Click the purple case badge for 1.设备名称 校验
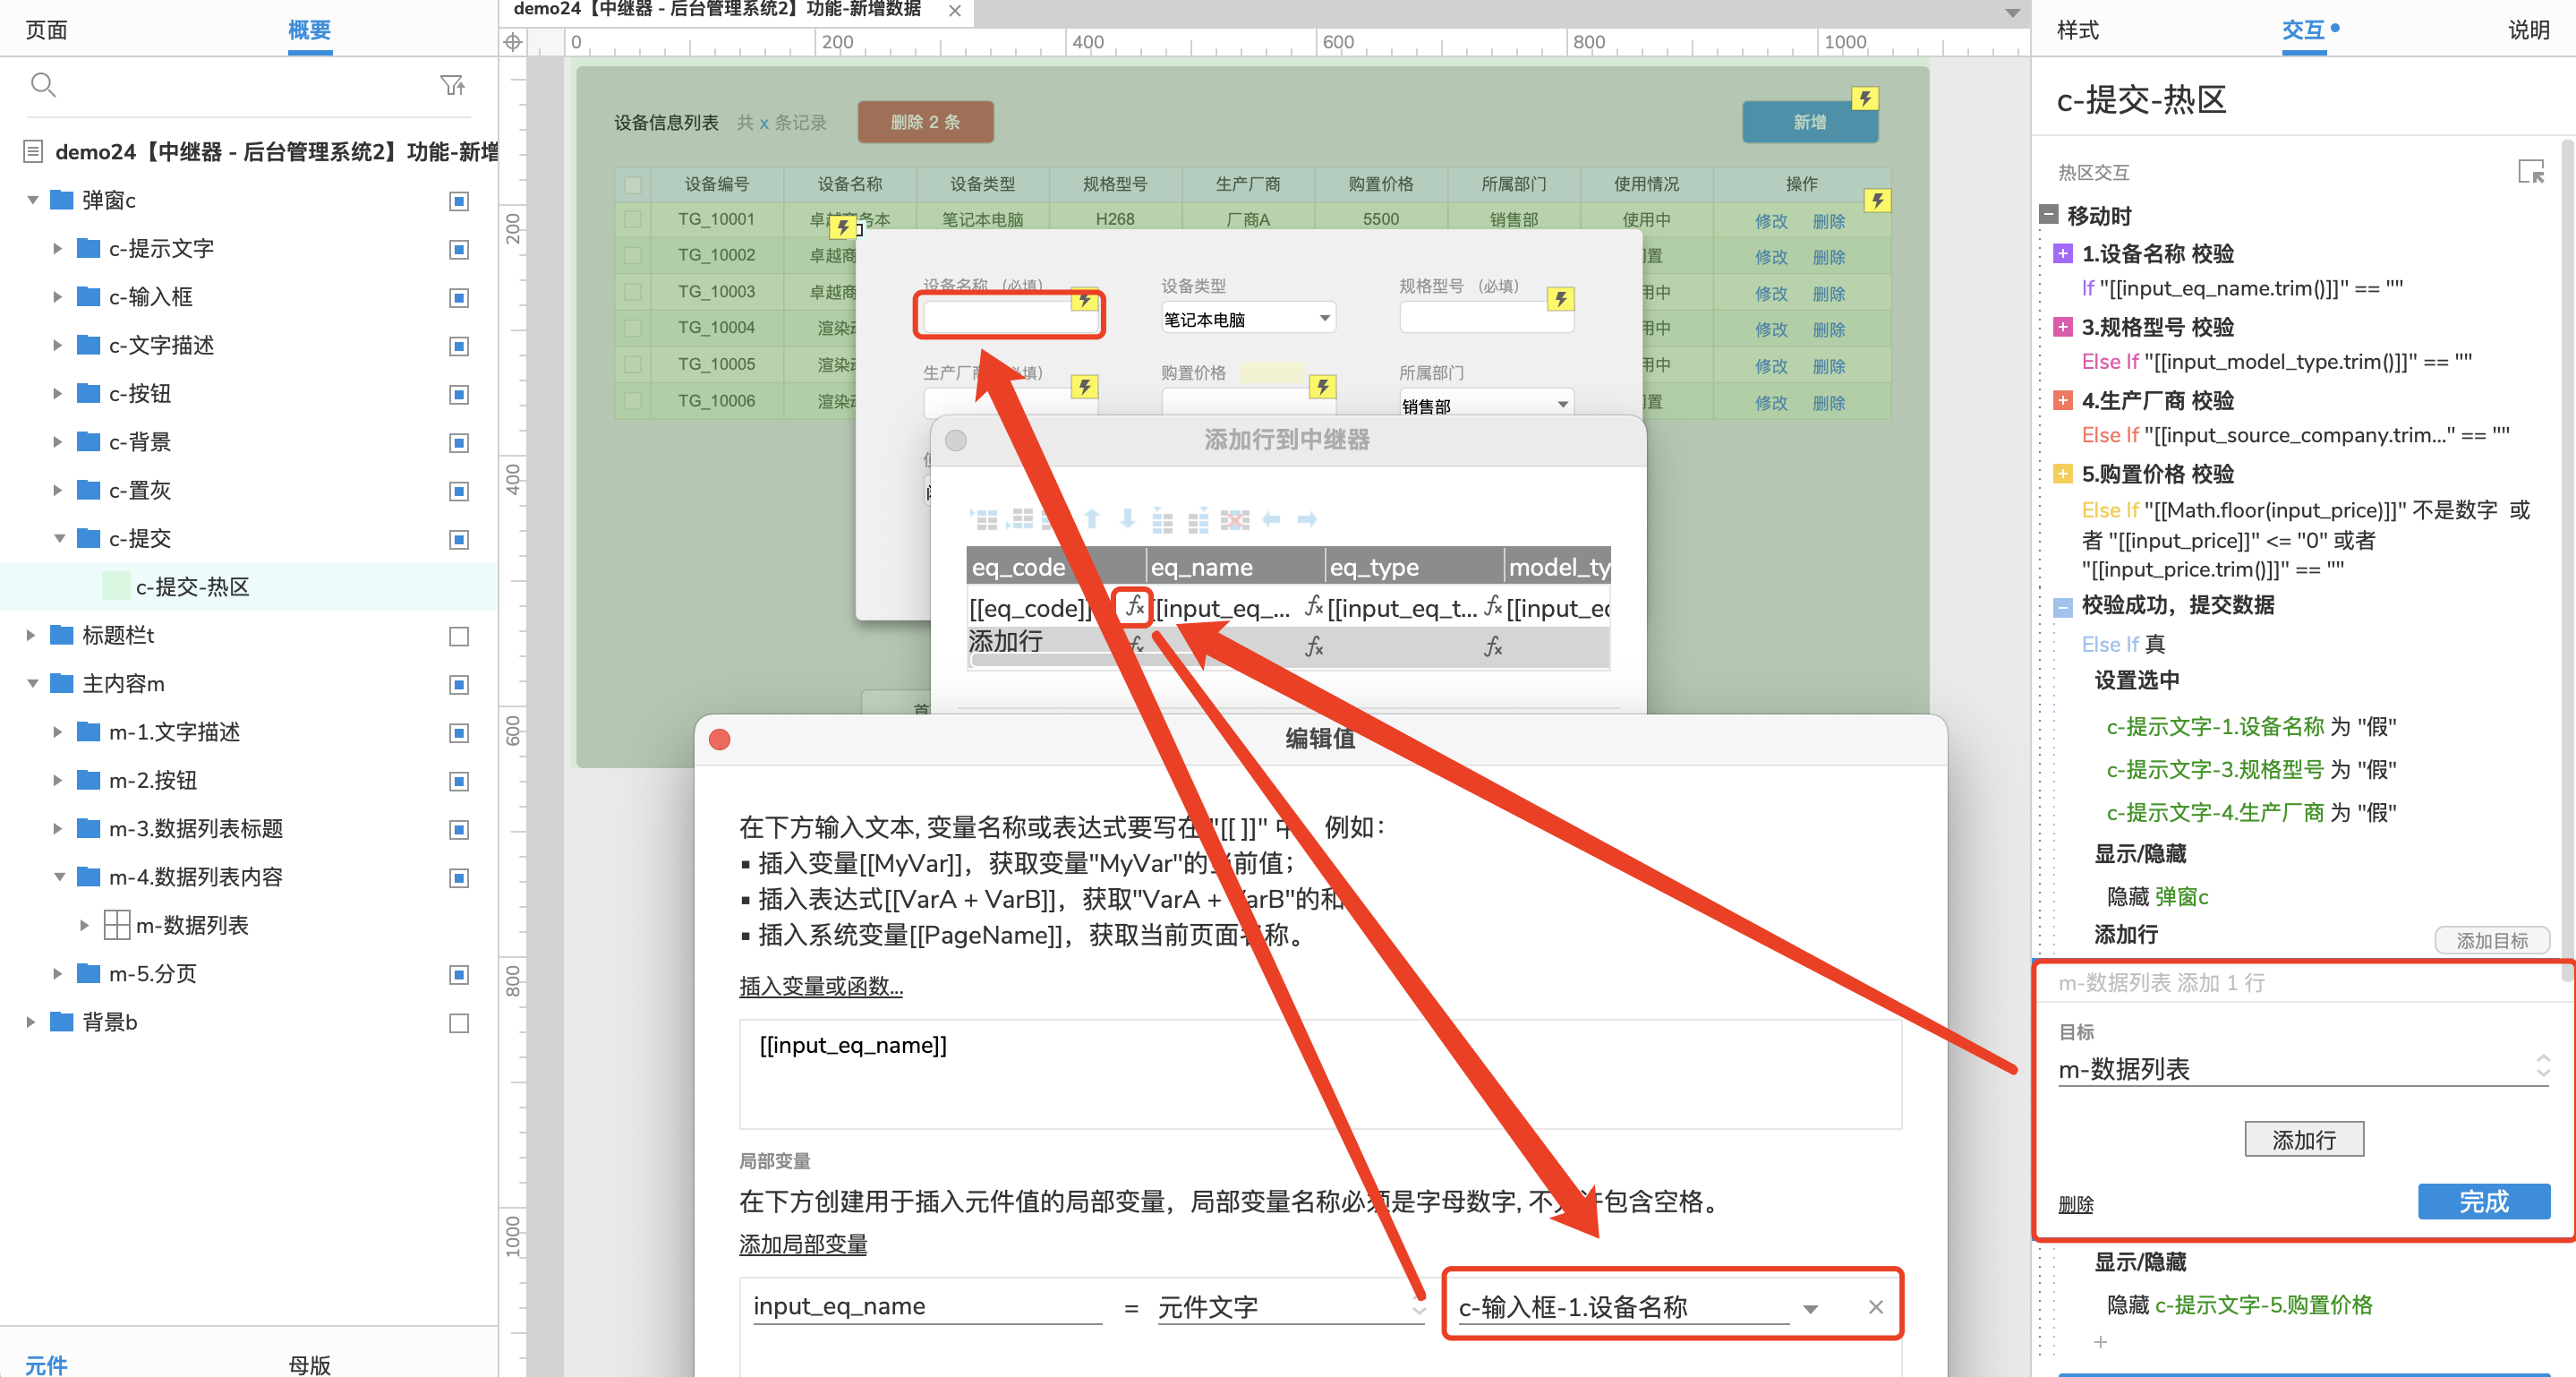 tap(2062, 253)
